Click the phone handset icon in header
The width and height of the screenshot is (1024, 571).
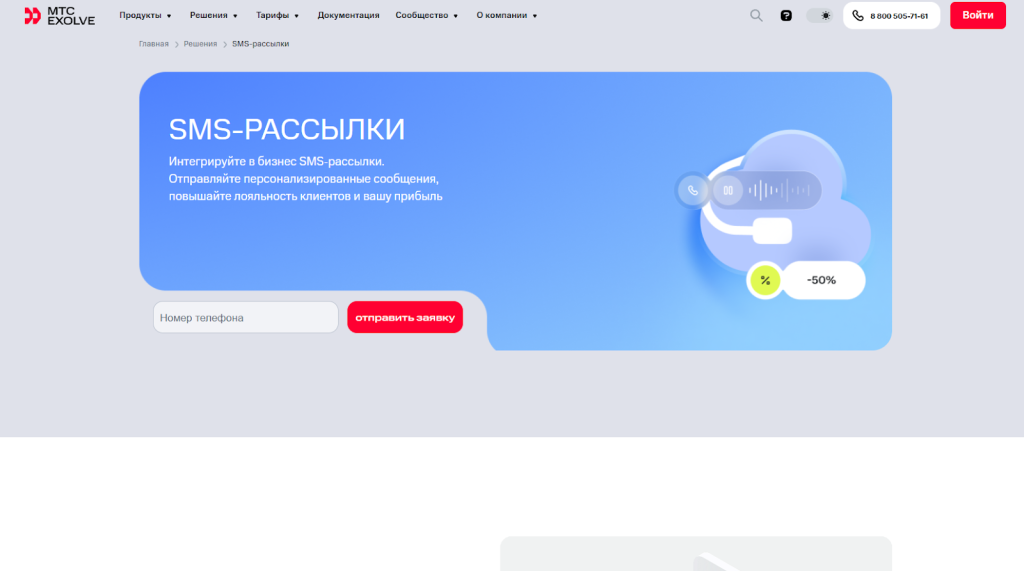coord(858,16)
